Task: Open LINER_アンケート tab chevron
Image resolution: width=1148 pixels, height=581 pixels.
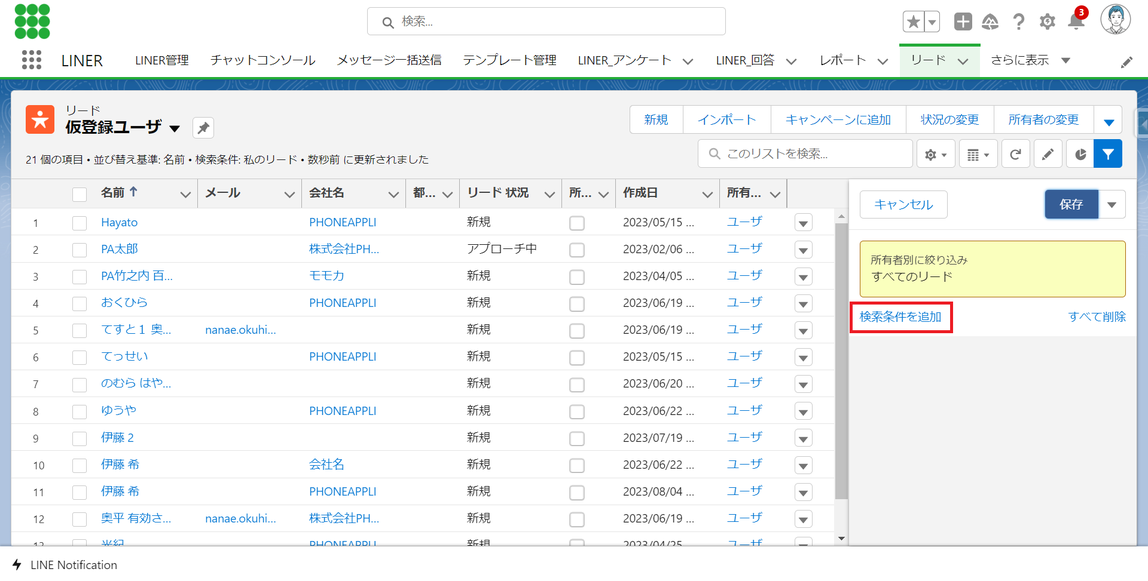Action: (687, 61)
